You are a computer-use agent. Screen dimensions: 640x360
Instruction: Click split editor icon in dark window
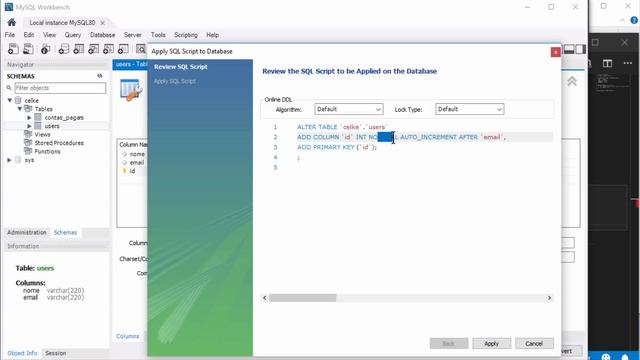pos(607,63)
